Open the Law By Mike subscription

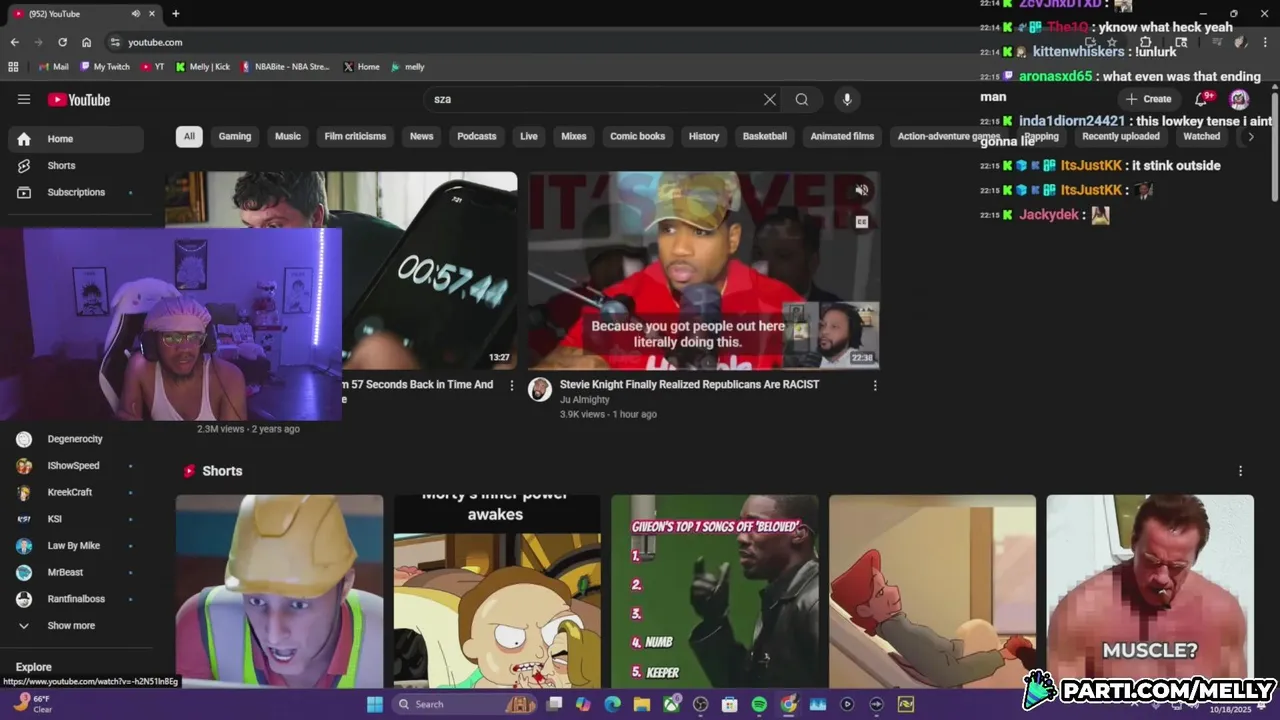76,546
